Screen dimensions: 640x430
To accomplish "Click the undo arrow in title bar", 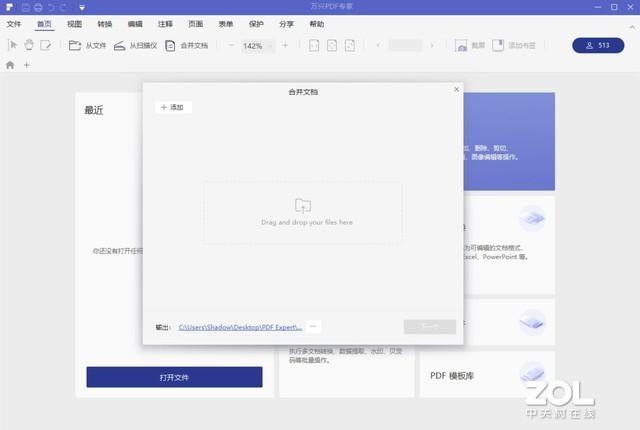I will tap(51, 7).
